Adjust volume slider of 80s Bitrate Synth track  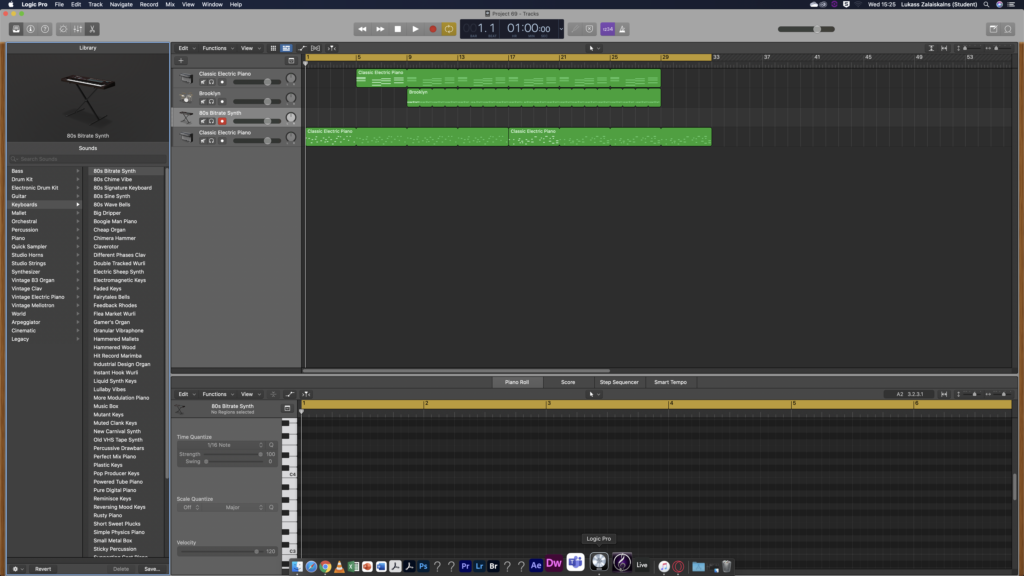pos(257,121)
